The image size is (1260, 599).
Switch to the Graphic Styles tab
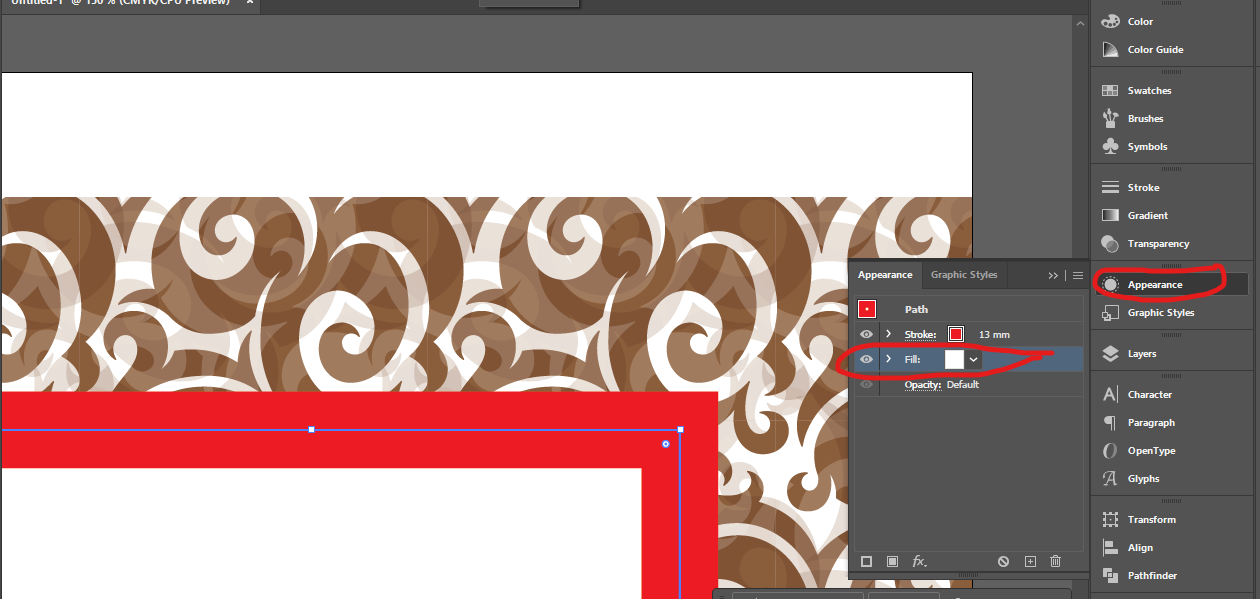(964, 275)
